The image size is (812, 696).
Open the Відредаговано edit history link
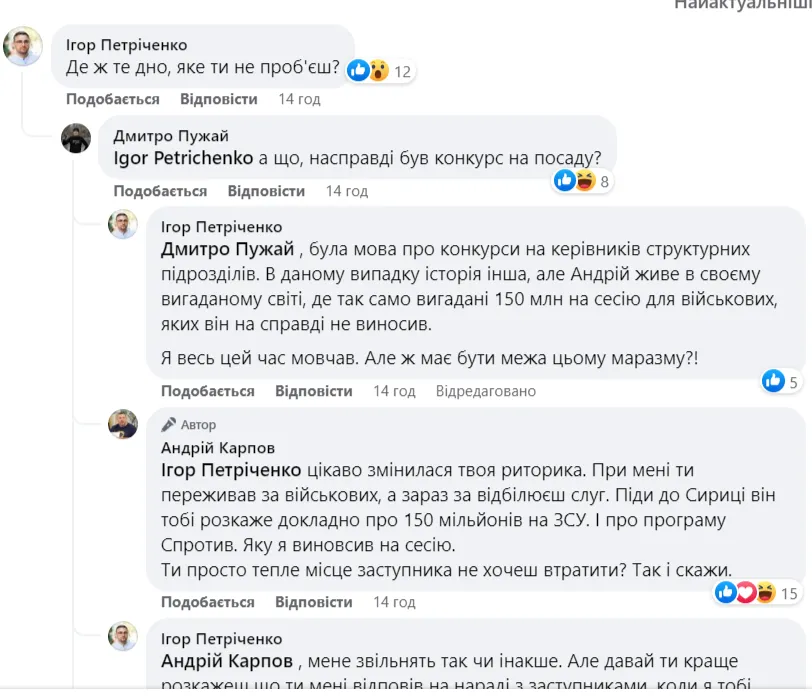[x=486, y=391]
